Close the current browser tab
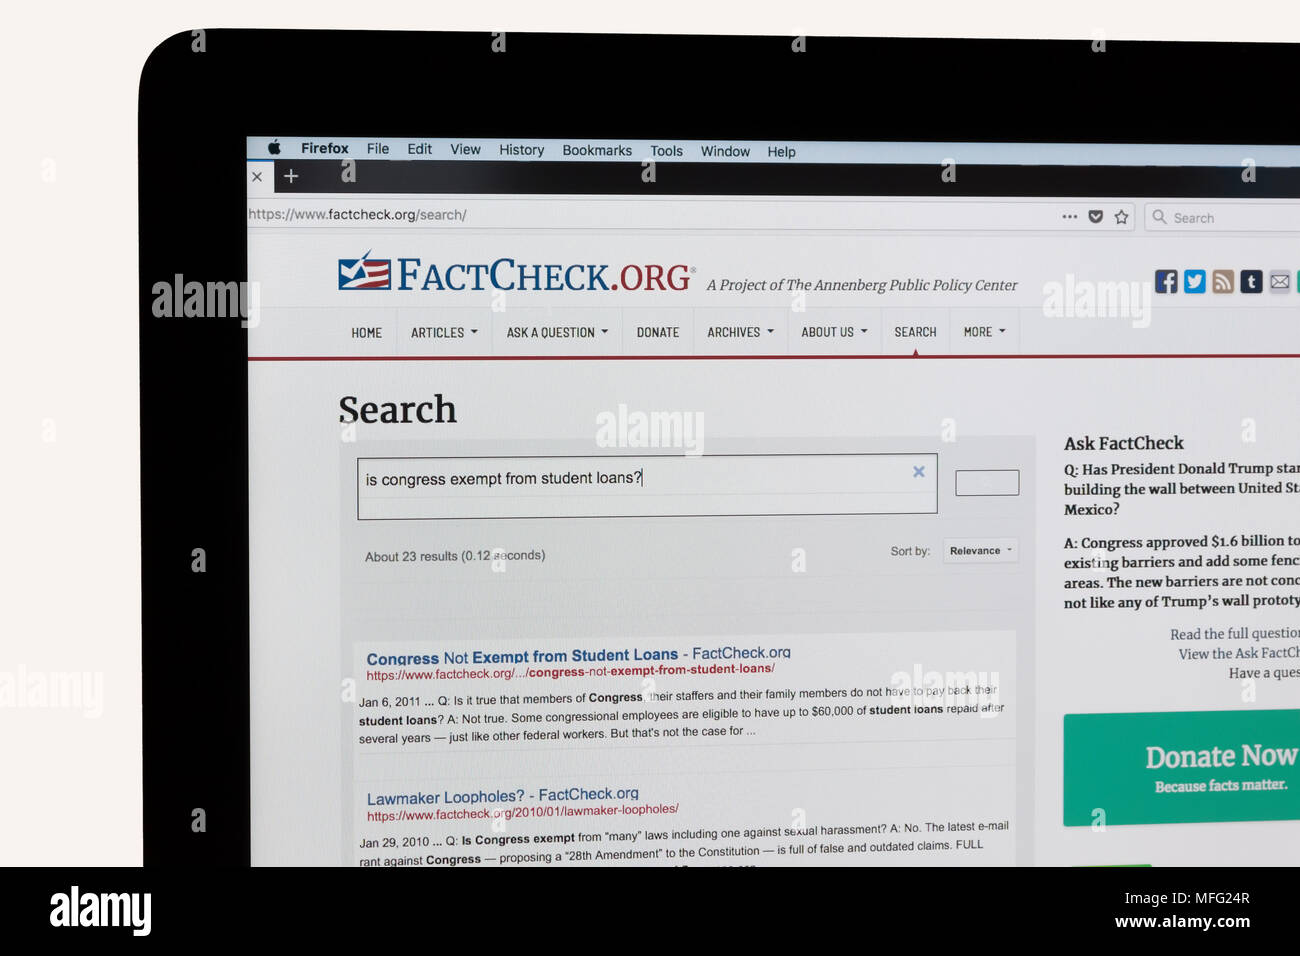Viewport: 1300px width, 956px height. (257, 177)
